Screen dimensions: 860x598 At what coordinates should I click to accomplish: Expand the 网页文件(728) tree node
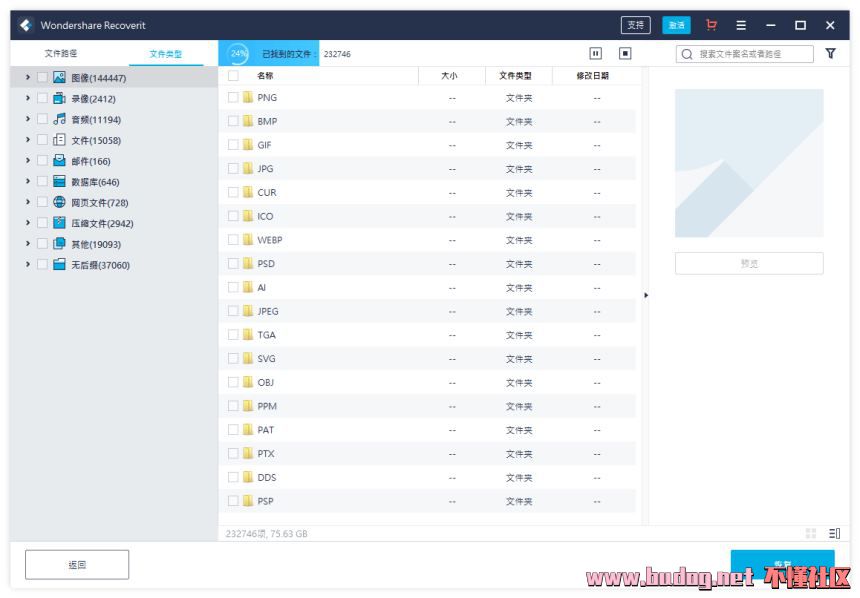tap(27, 202)
